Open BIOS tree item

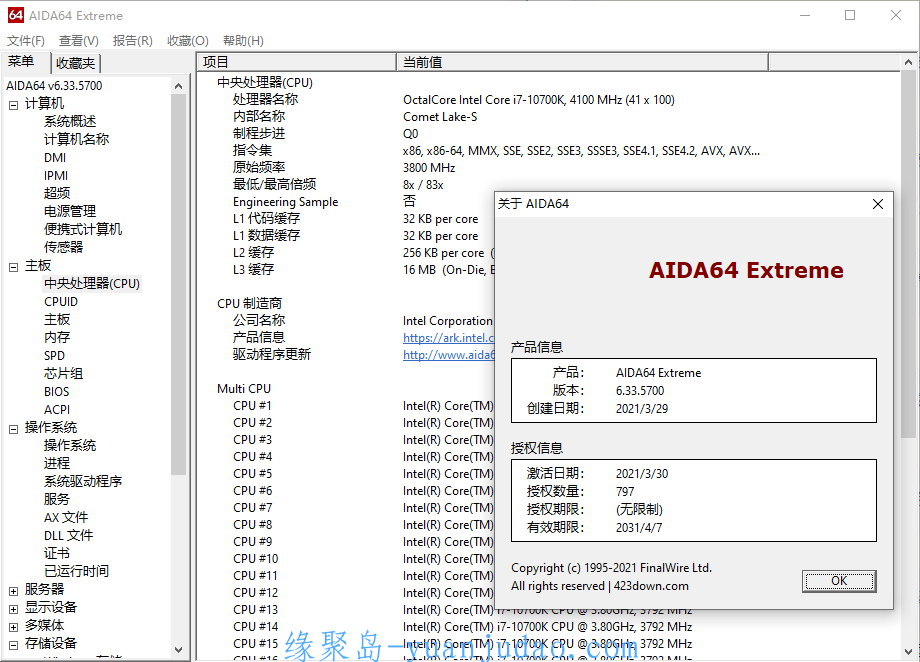56,391
